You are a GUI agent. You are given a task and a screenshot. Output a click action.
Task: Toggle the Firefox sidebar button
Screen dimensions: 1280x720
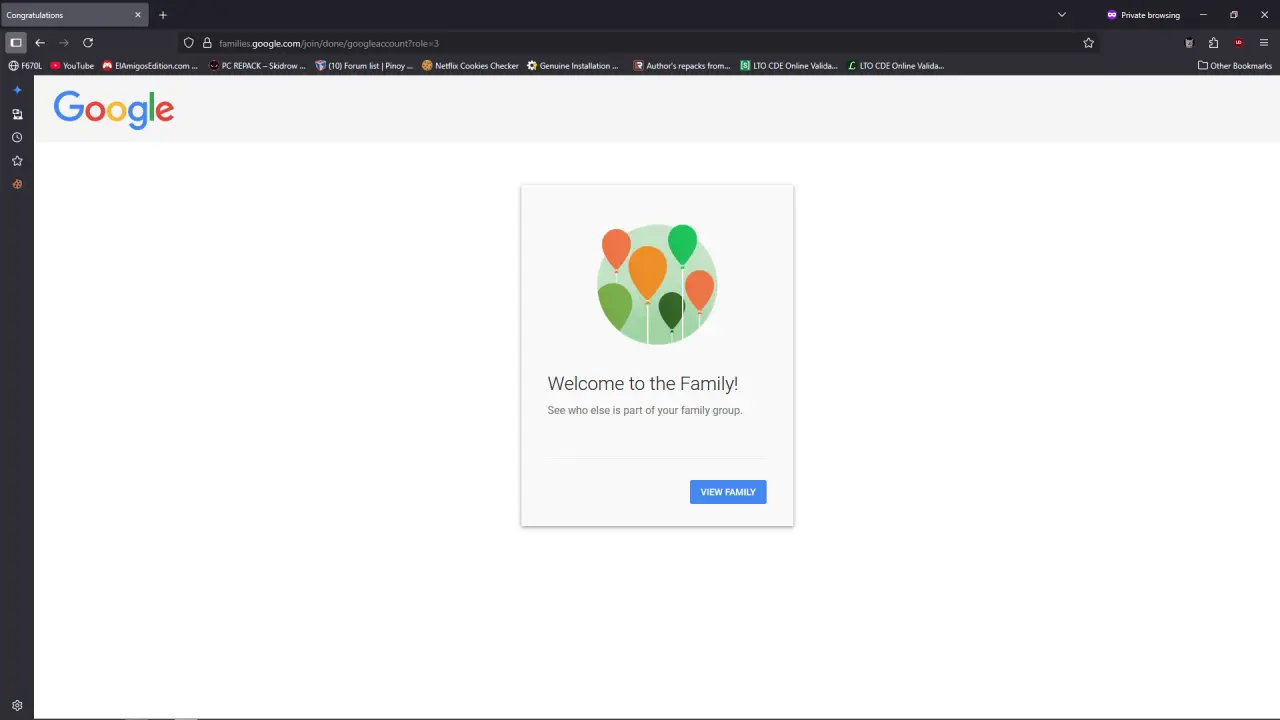point(16,43)
